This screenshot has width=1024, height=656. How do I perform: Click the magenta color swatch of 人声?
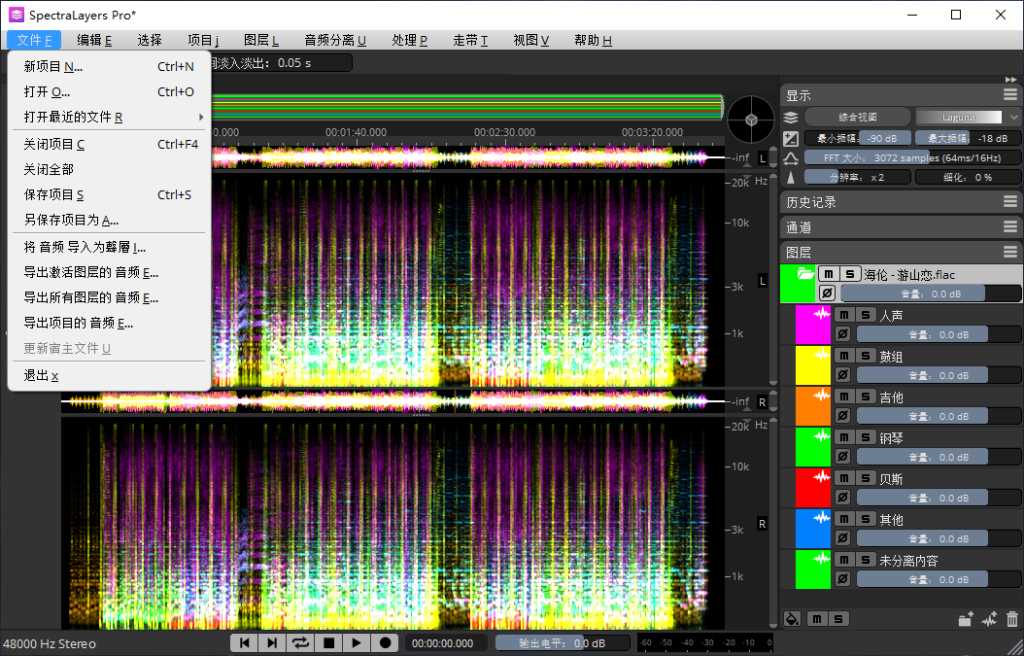[812, 325]
